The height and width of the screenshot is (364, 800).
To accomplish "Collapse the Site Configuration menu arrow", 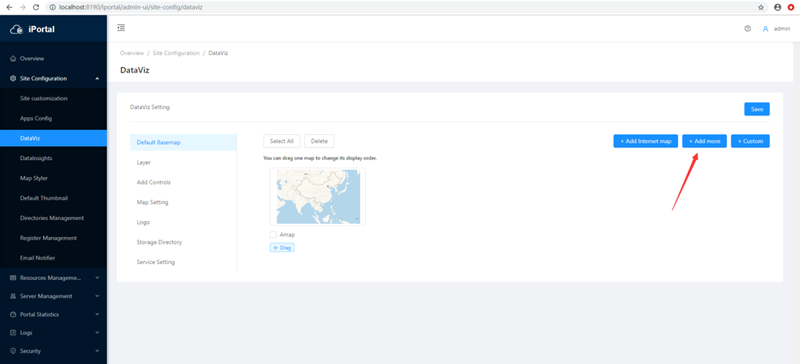I will (x=97, y=79).
